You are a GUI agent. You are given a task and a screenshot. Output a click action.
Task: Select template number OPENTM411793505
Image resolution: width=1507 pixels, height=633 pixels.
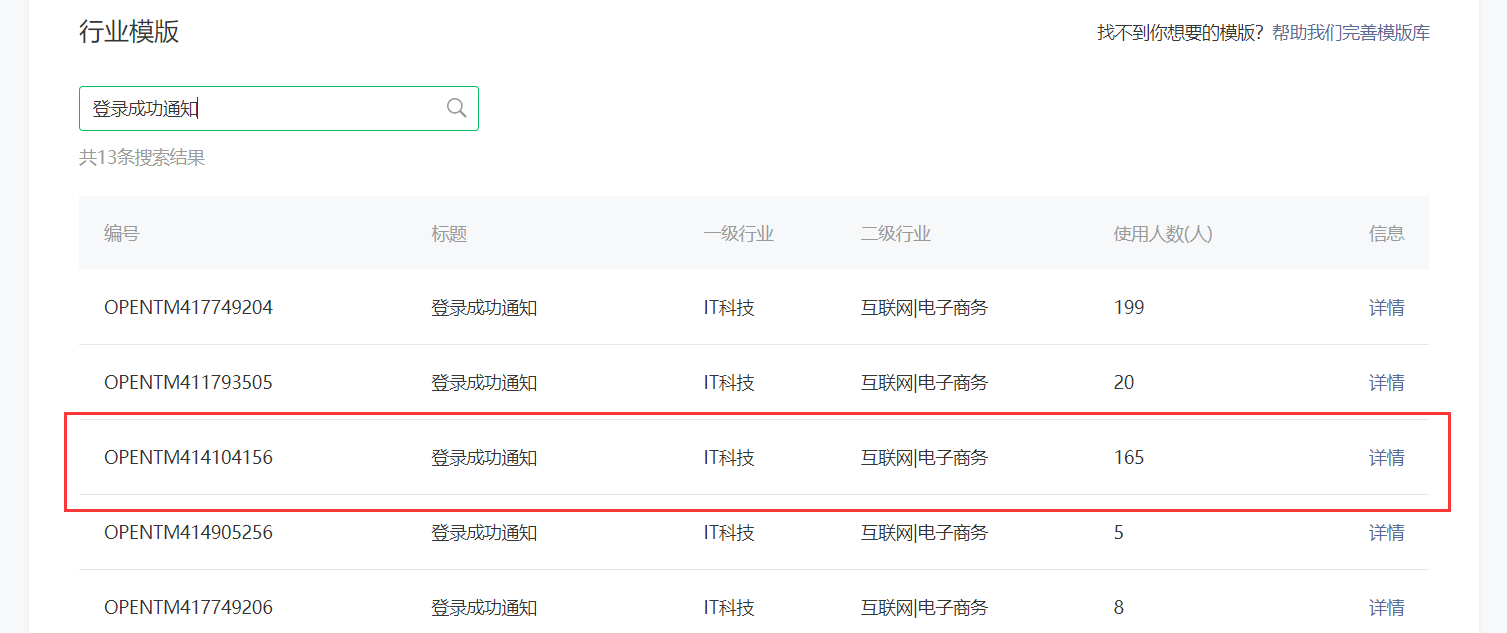(x=188, y=383)
